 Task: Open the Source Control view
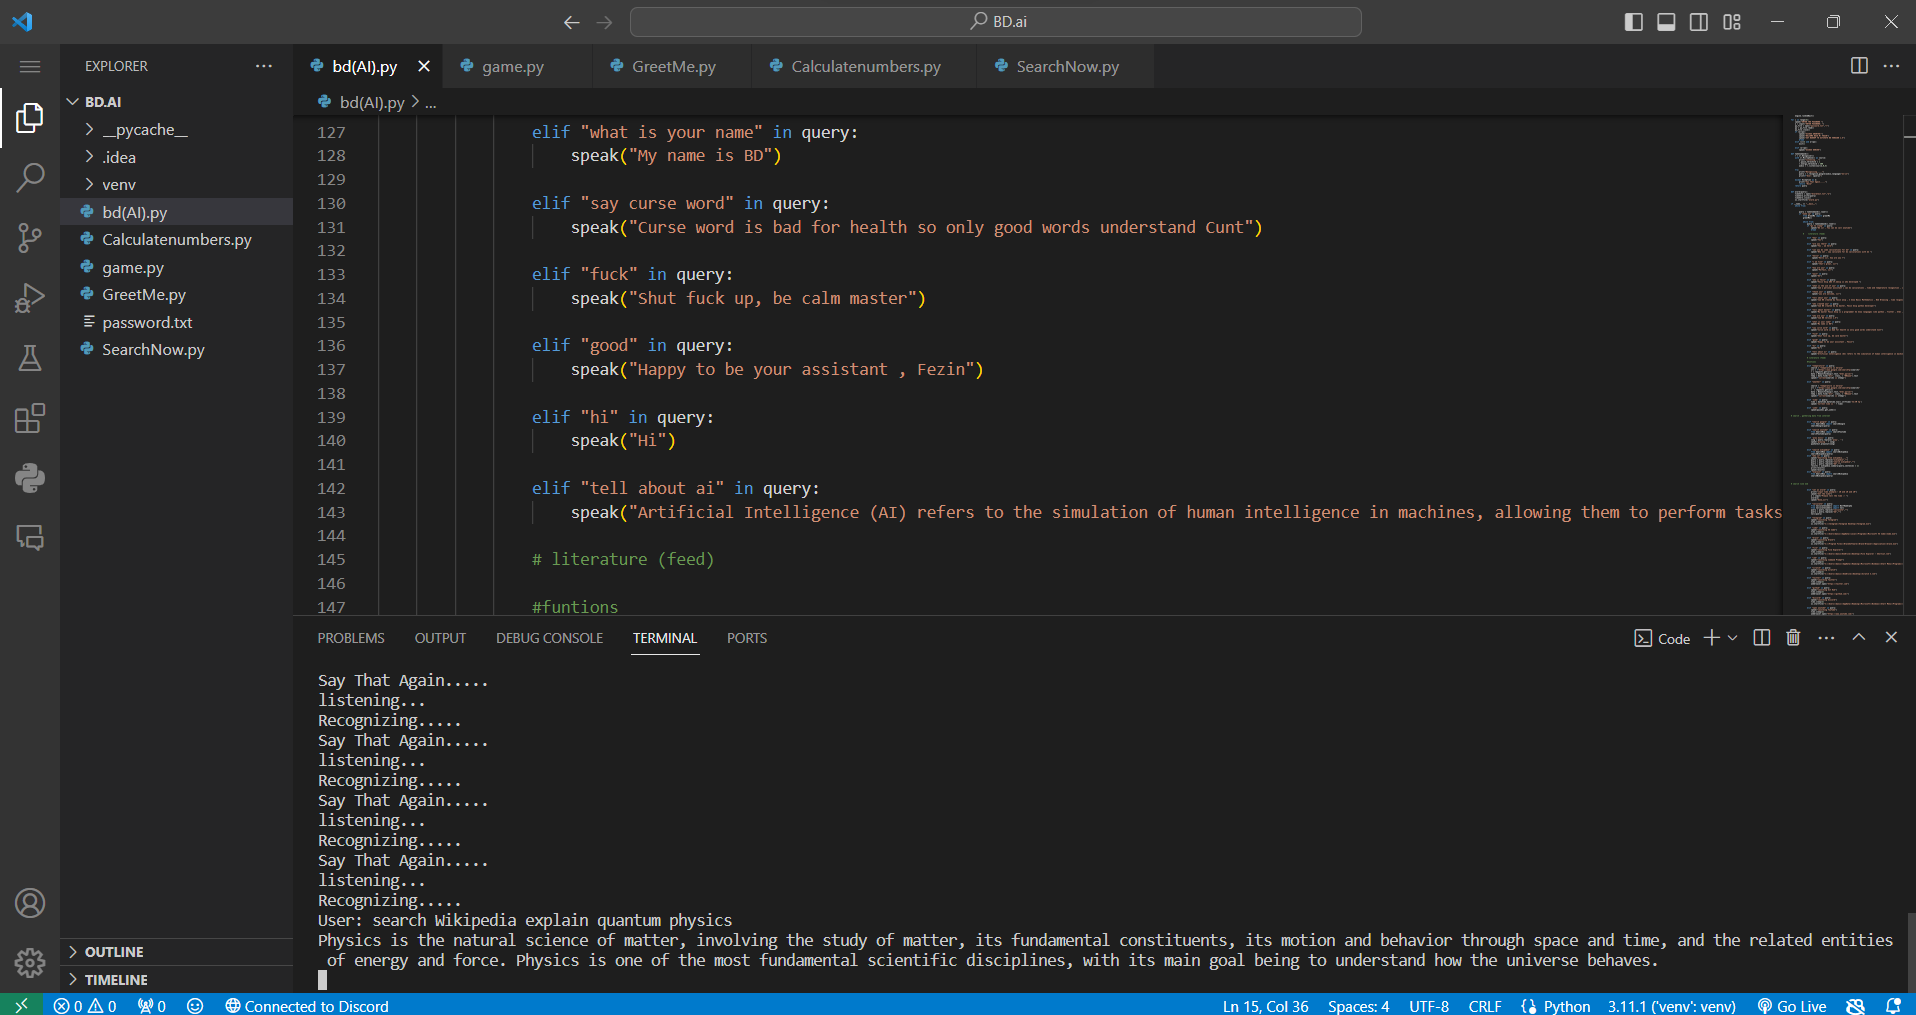[30, 238]
